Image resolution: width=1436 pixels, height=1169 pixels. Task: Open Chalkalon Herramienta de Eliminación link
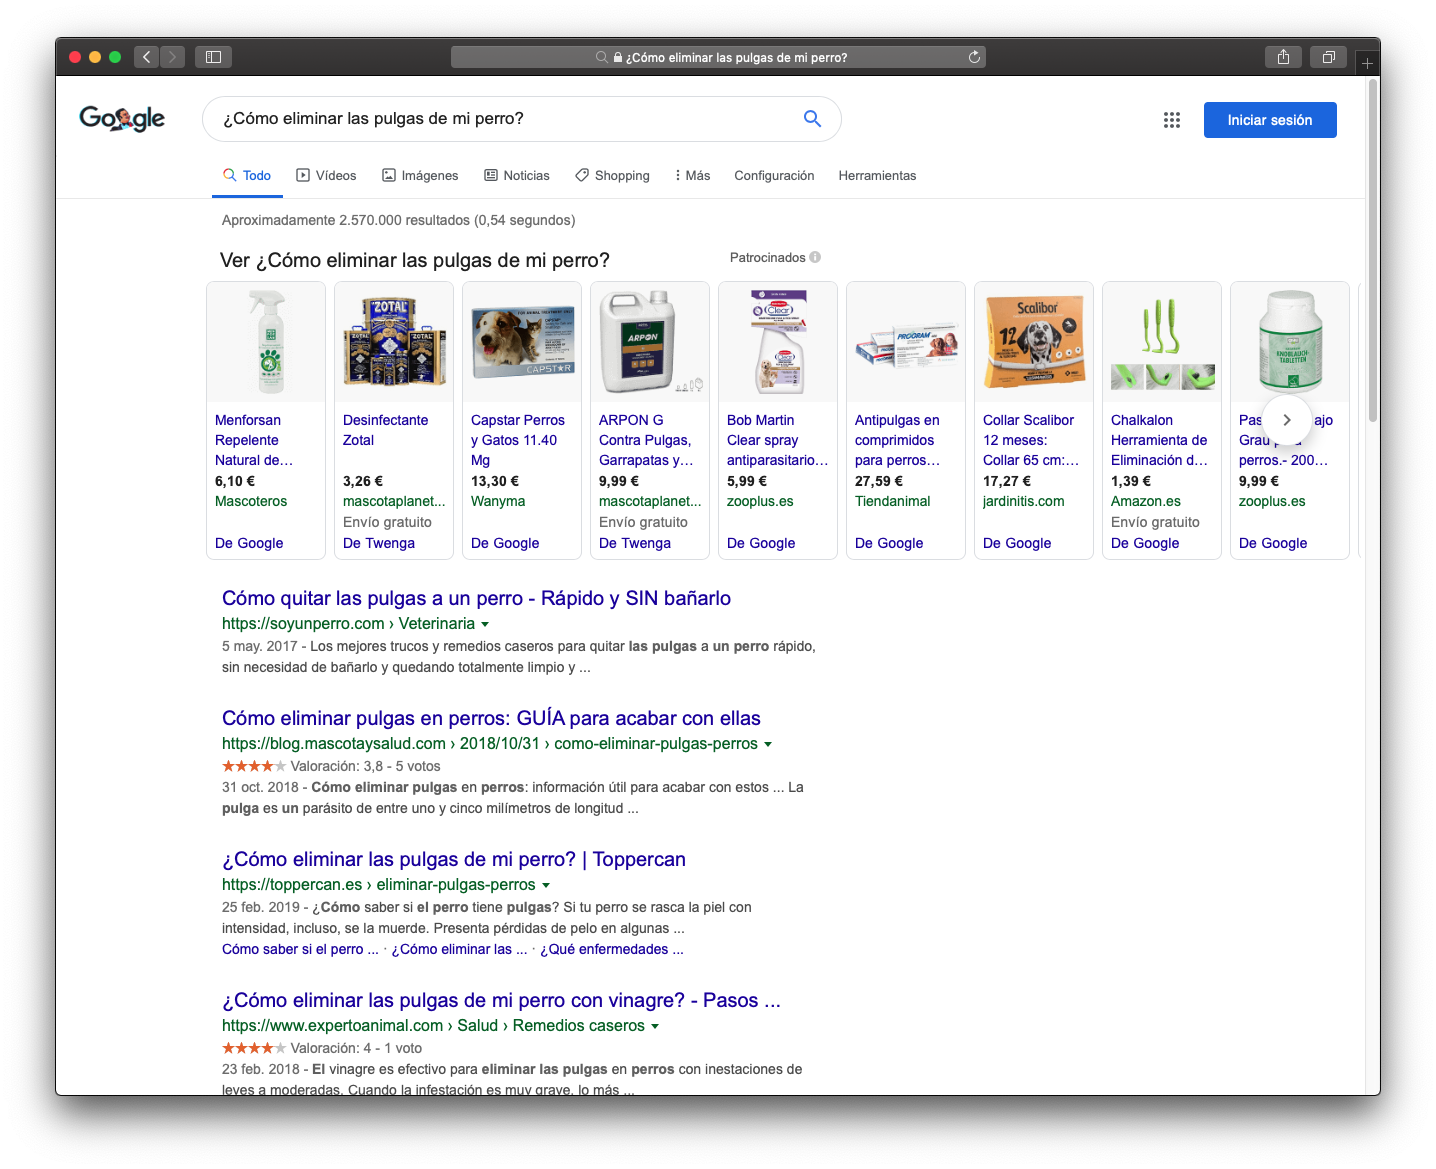pyautogui.click(x=1159, y=440)
